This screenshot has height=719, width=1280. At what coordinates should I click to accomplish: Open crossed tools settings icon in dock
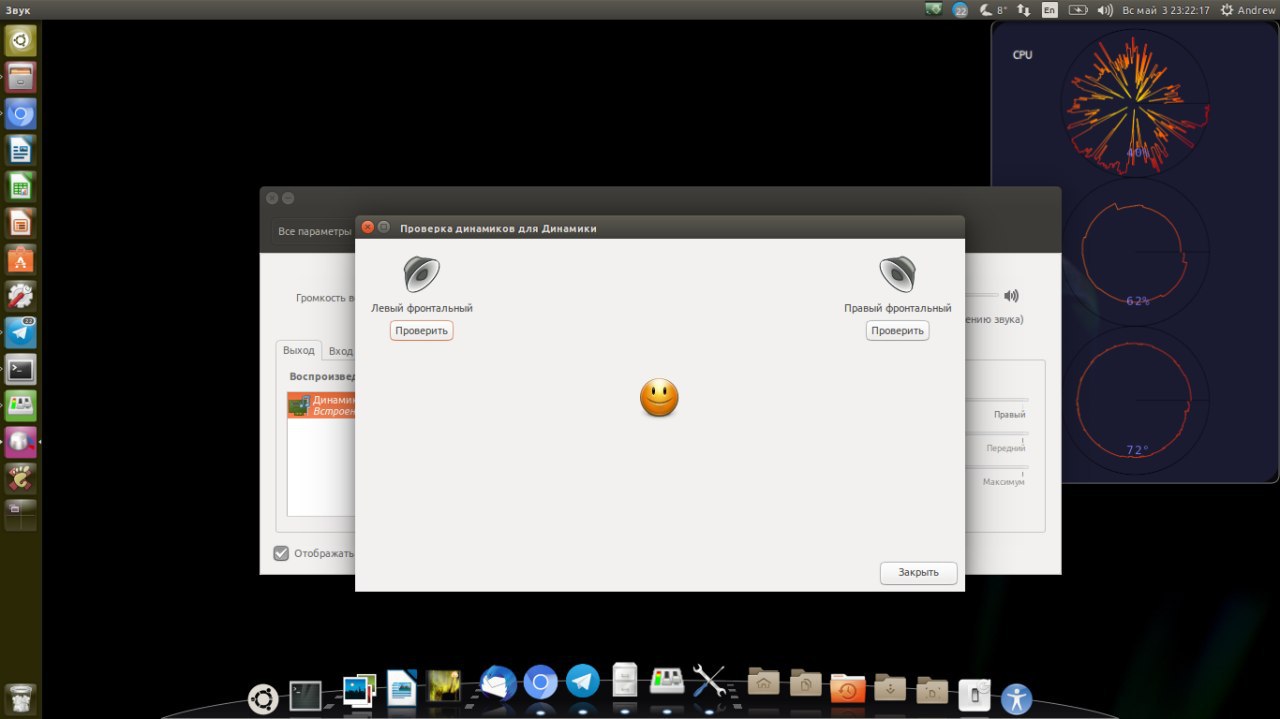[709, 680]
